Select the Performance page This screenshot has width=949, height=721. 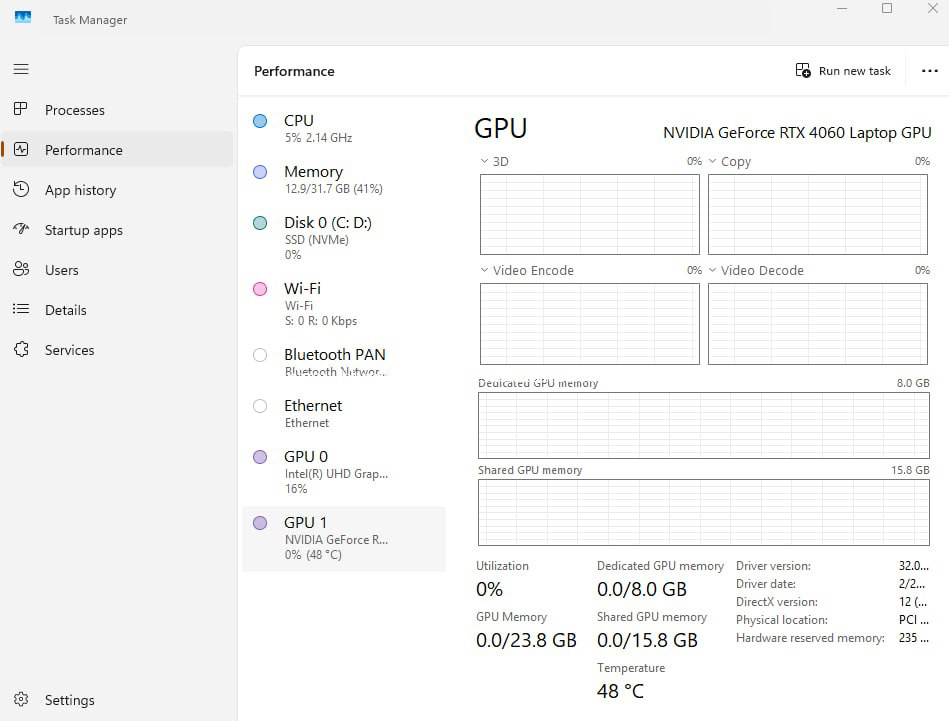(117, 150)
